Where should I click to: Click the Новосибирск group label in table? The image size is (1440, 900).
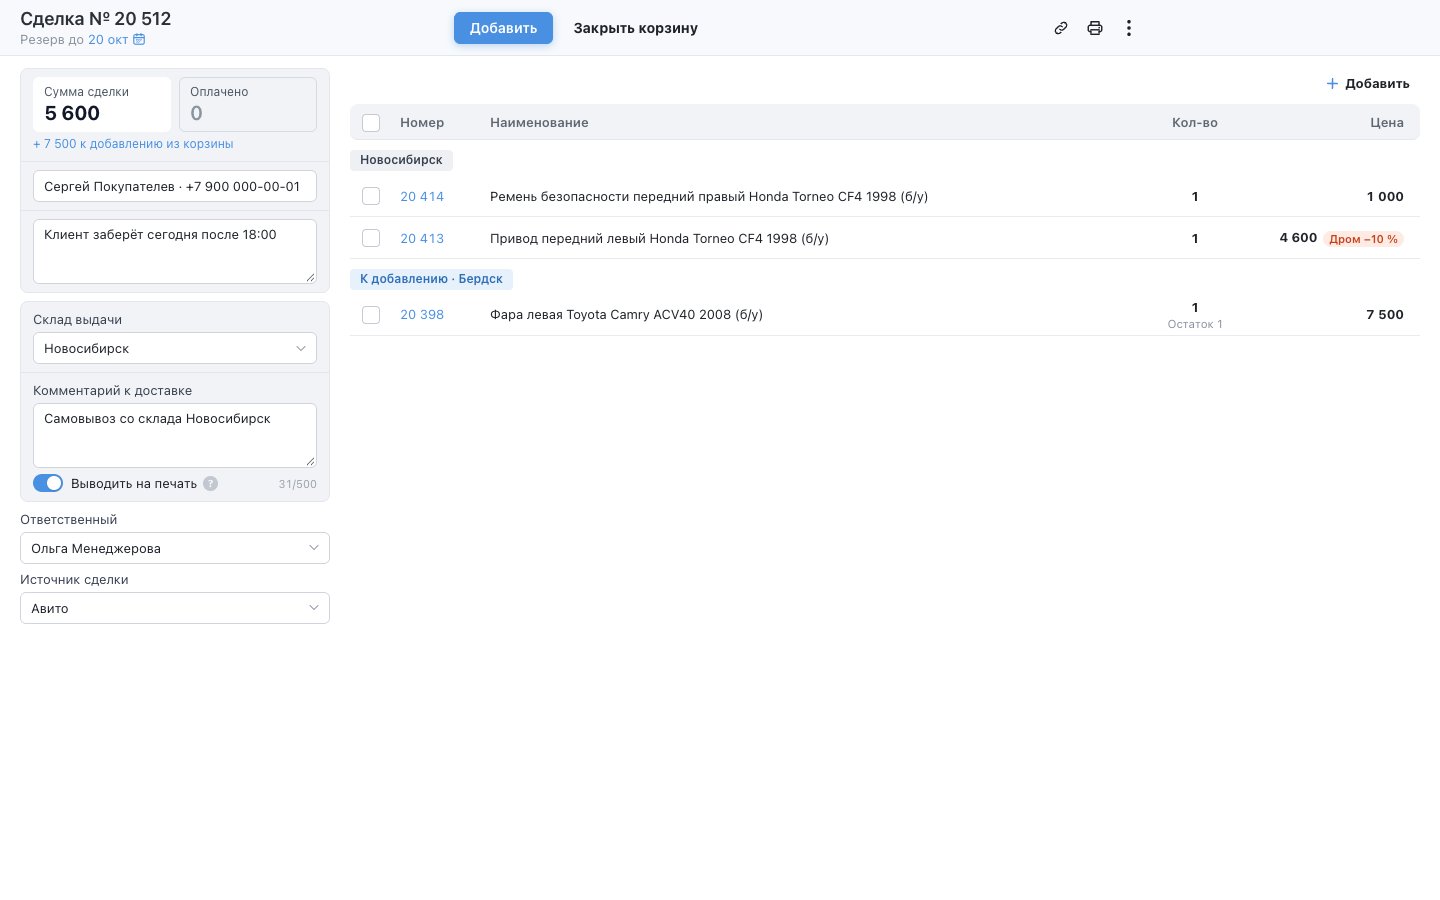[x=401, y=160]
